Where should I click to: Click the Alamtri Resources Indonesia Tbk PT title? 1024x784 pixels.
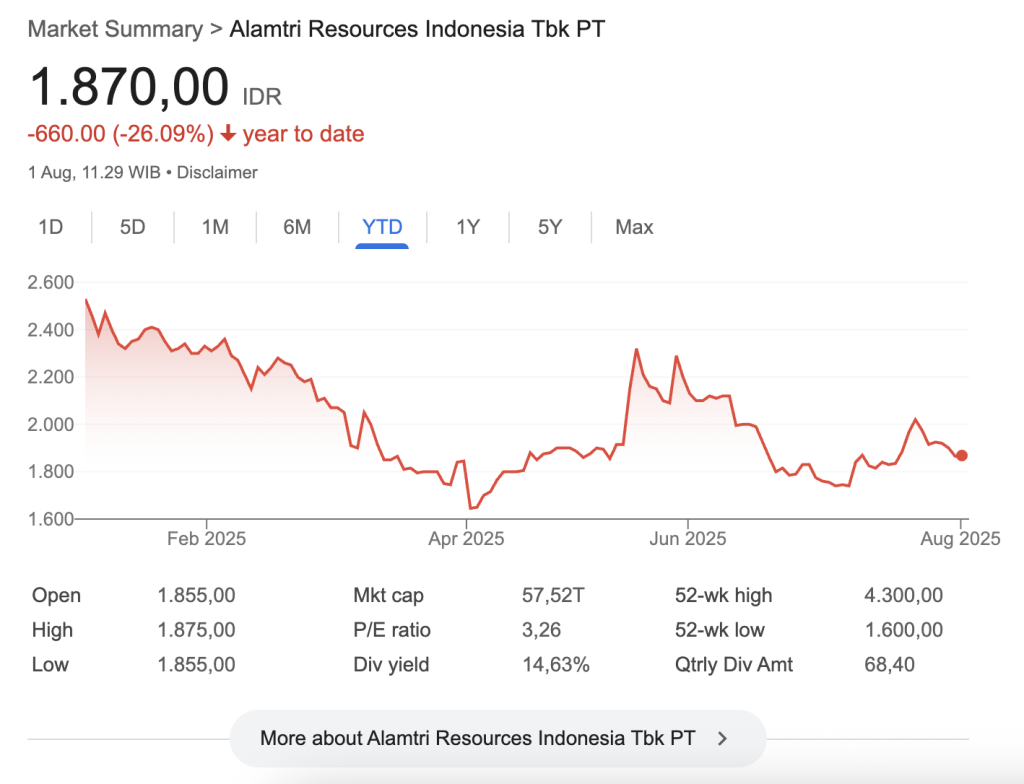point(417,29)
